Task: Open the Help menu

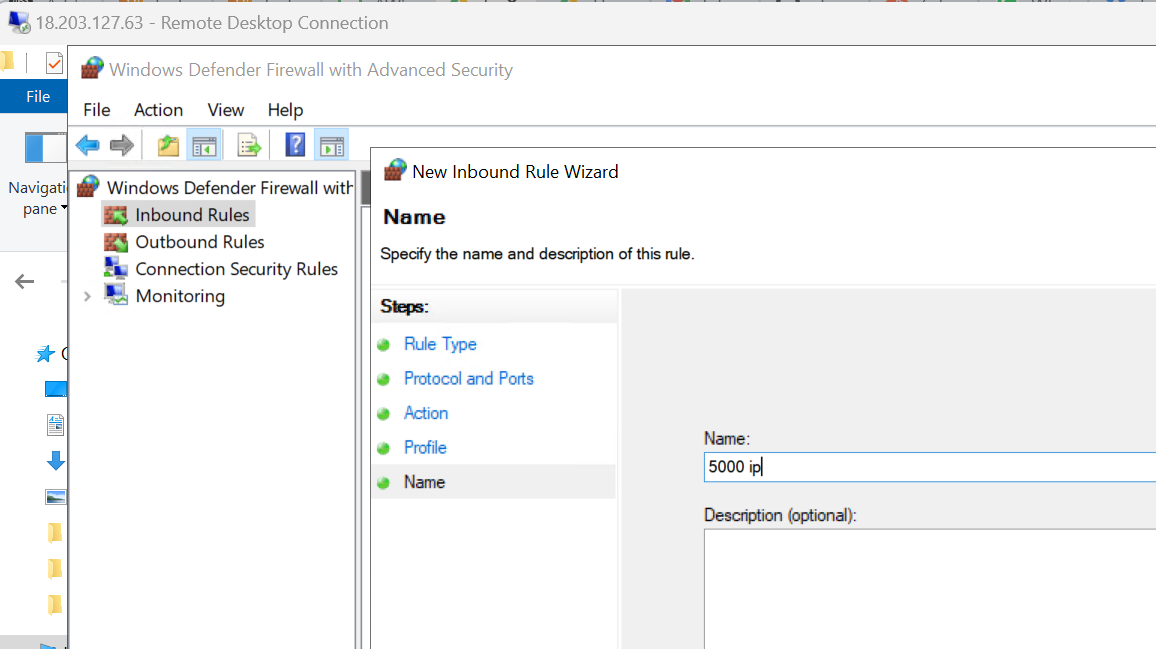Action: pos(285,110)
